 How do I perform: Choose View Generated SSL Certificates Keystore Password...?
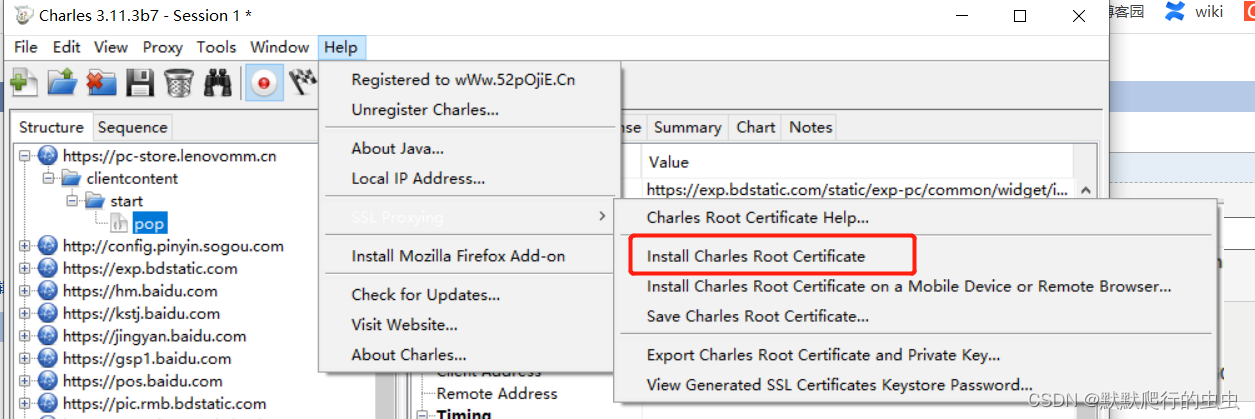(915, 385)
